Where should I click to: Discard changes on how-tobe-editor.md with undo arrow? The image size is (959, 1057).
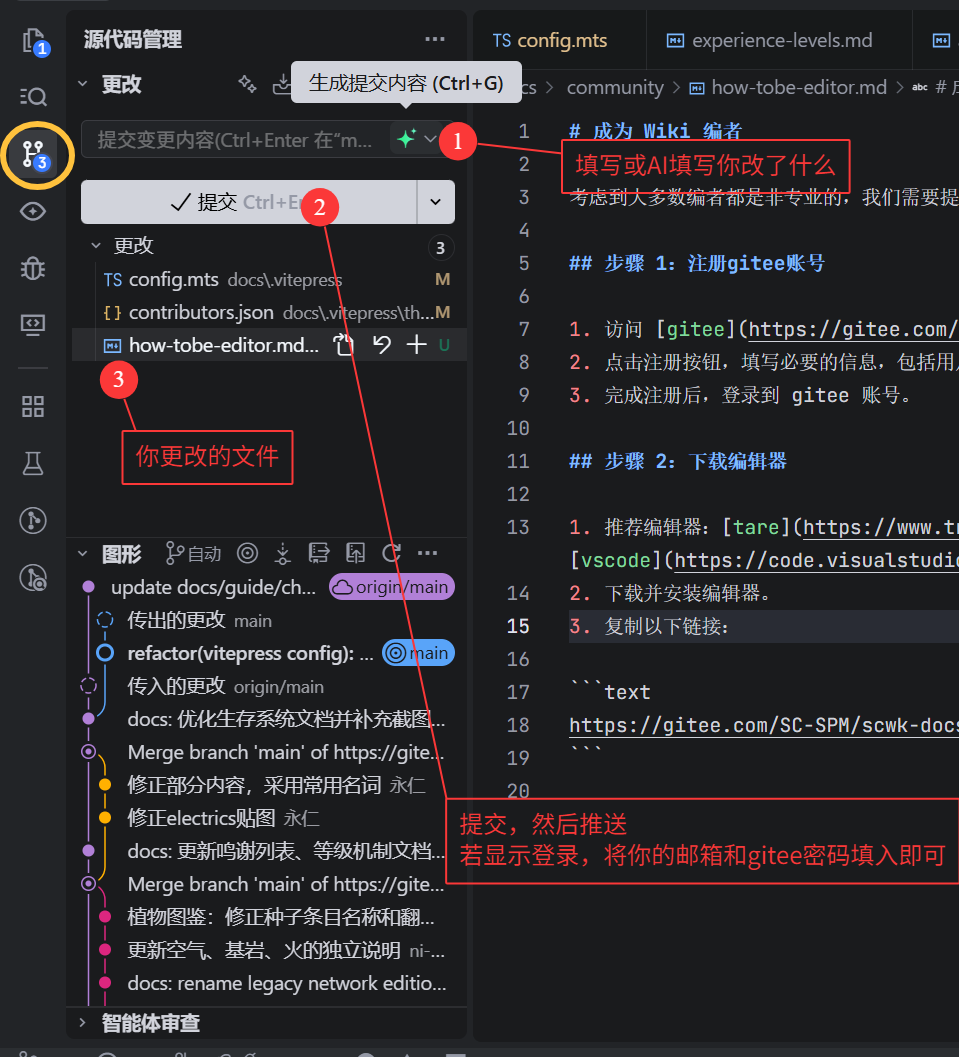point(381,345)
